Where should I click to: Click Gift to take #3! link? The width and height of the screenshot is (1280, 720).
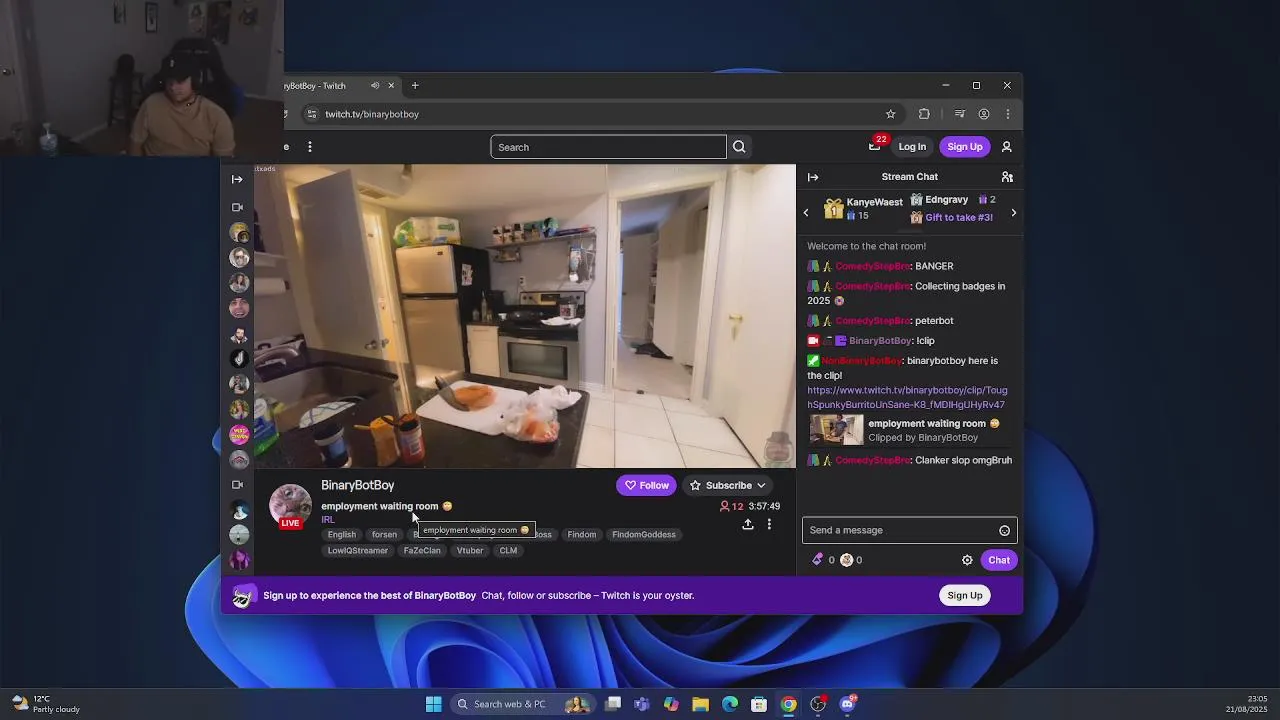[959, 217]
